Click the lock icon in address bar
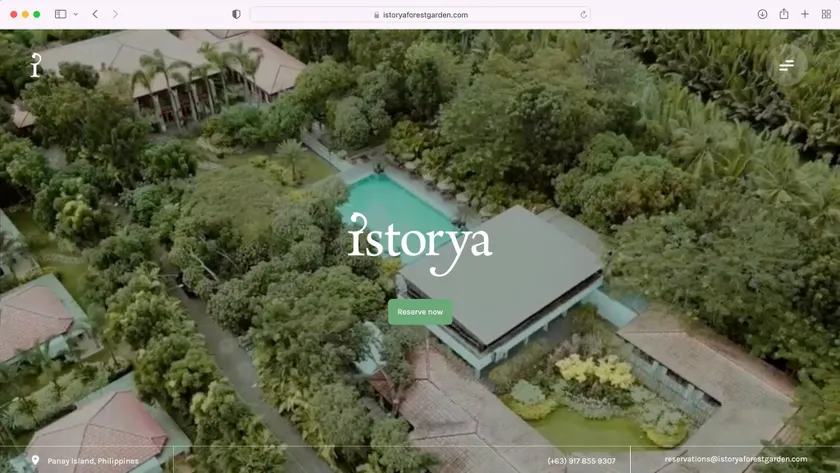Screen dimensions: 840x473 [x=377, y=15]
